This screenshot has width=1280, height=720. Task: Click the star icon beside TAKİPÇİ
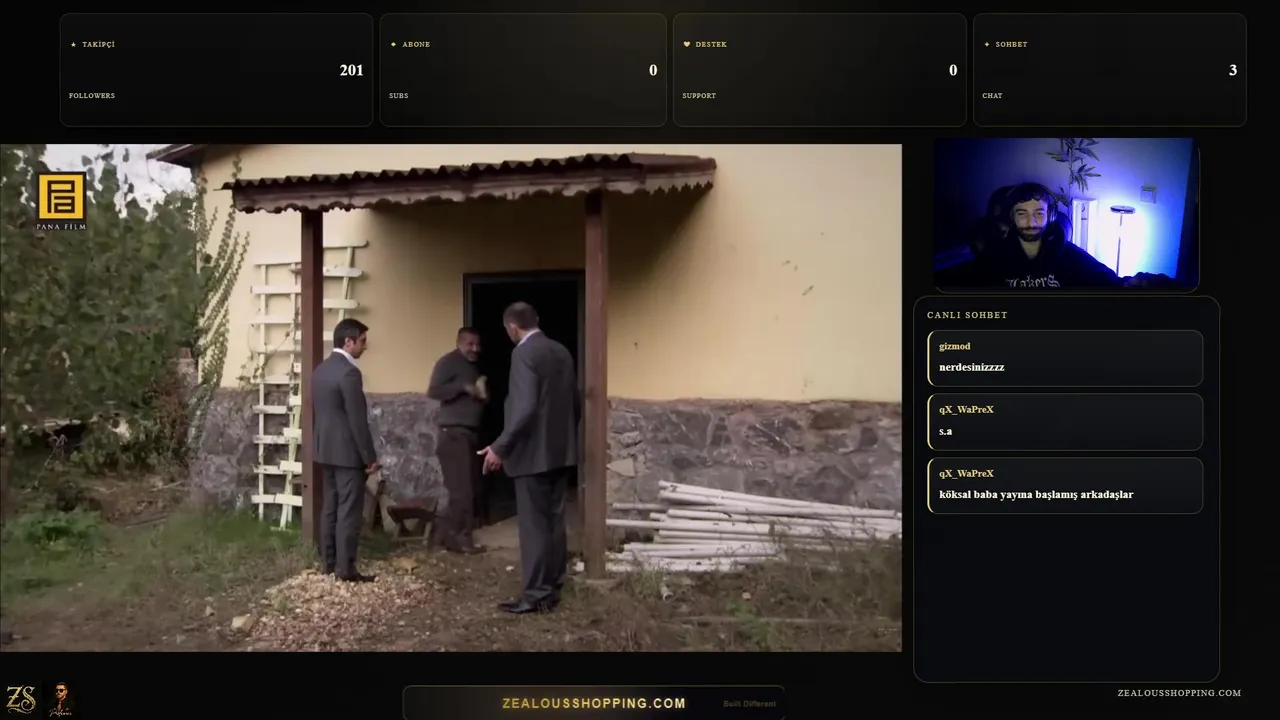coord(73,44)
